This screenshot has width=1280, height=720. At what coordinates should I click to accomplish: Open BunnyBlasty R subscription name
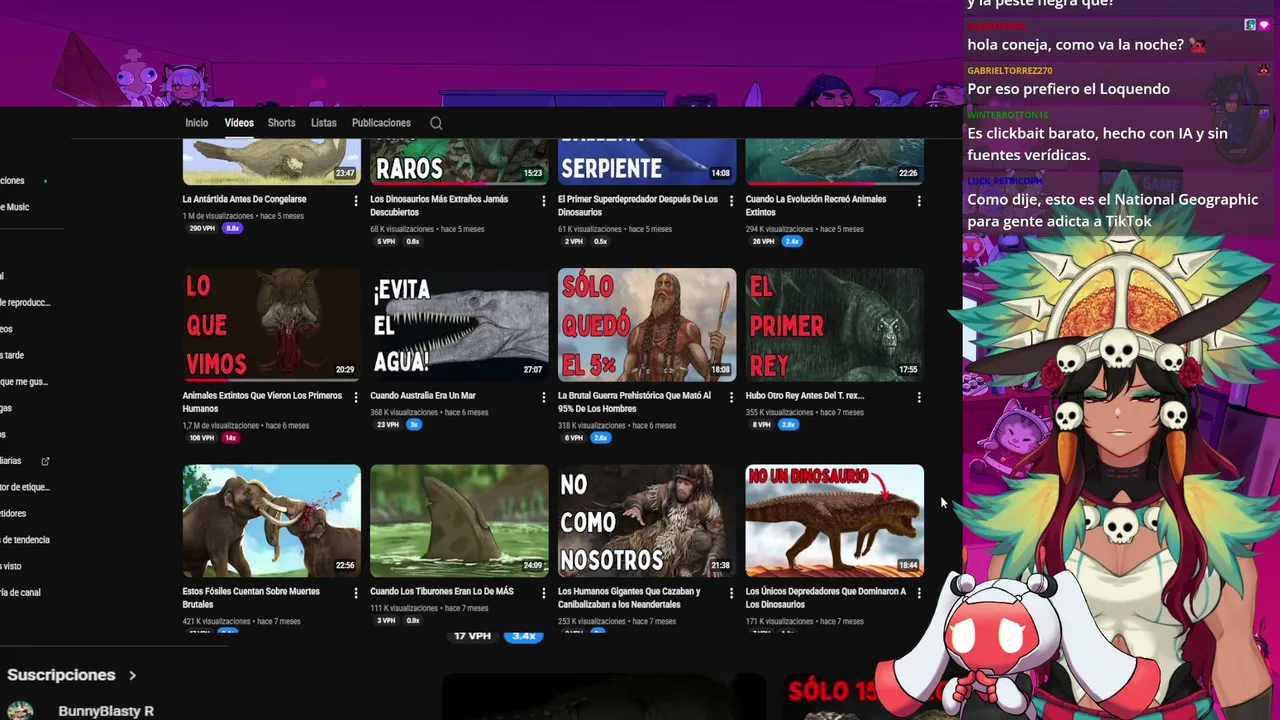click(x=106, y=711)
